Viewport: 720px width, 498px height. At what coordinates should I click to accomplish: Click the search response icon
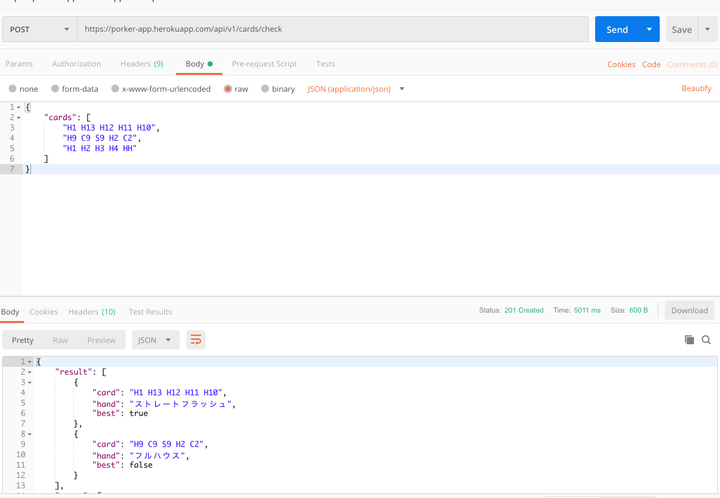click(x=706, y=340)
